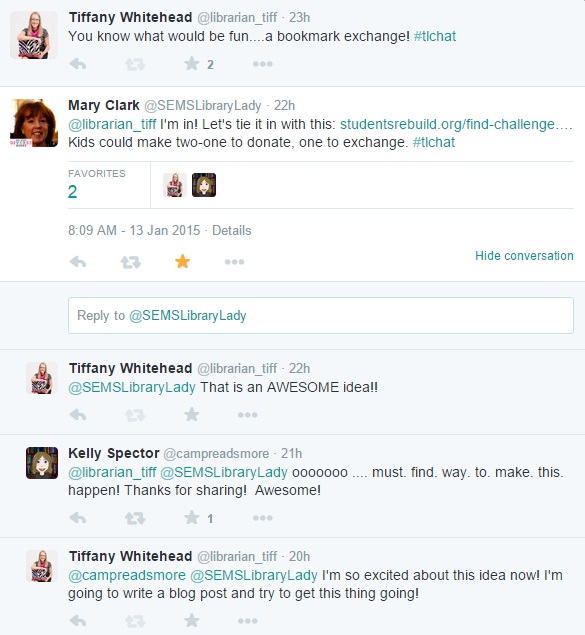Retweet Kelly Spector's tweet
The height and width of the screenshot is (635, 585).
(x=135, y=518)
